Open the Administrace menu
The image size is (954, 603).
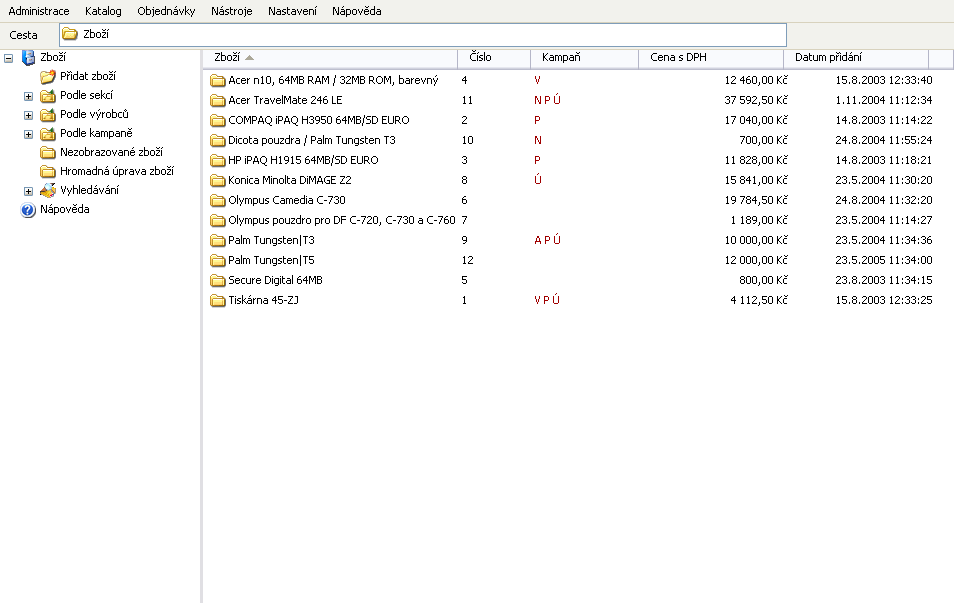click(x=39, y=11)
